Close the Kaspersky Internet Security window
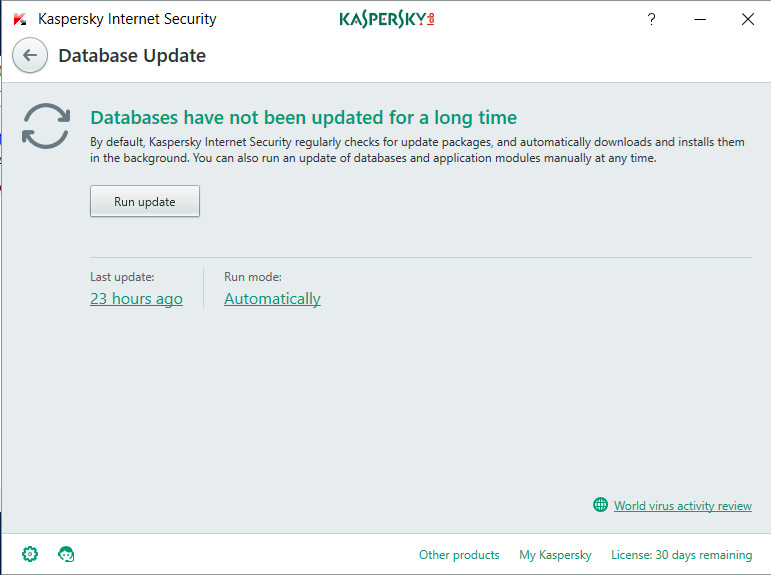The image size is (771, 575). pos(748,19)
